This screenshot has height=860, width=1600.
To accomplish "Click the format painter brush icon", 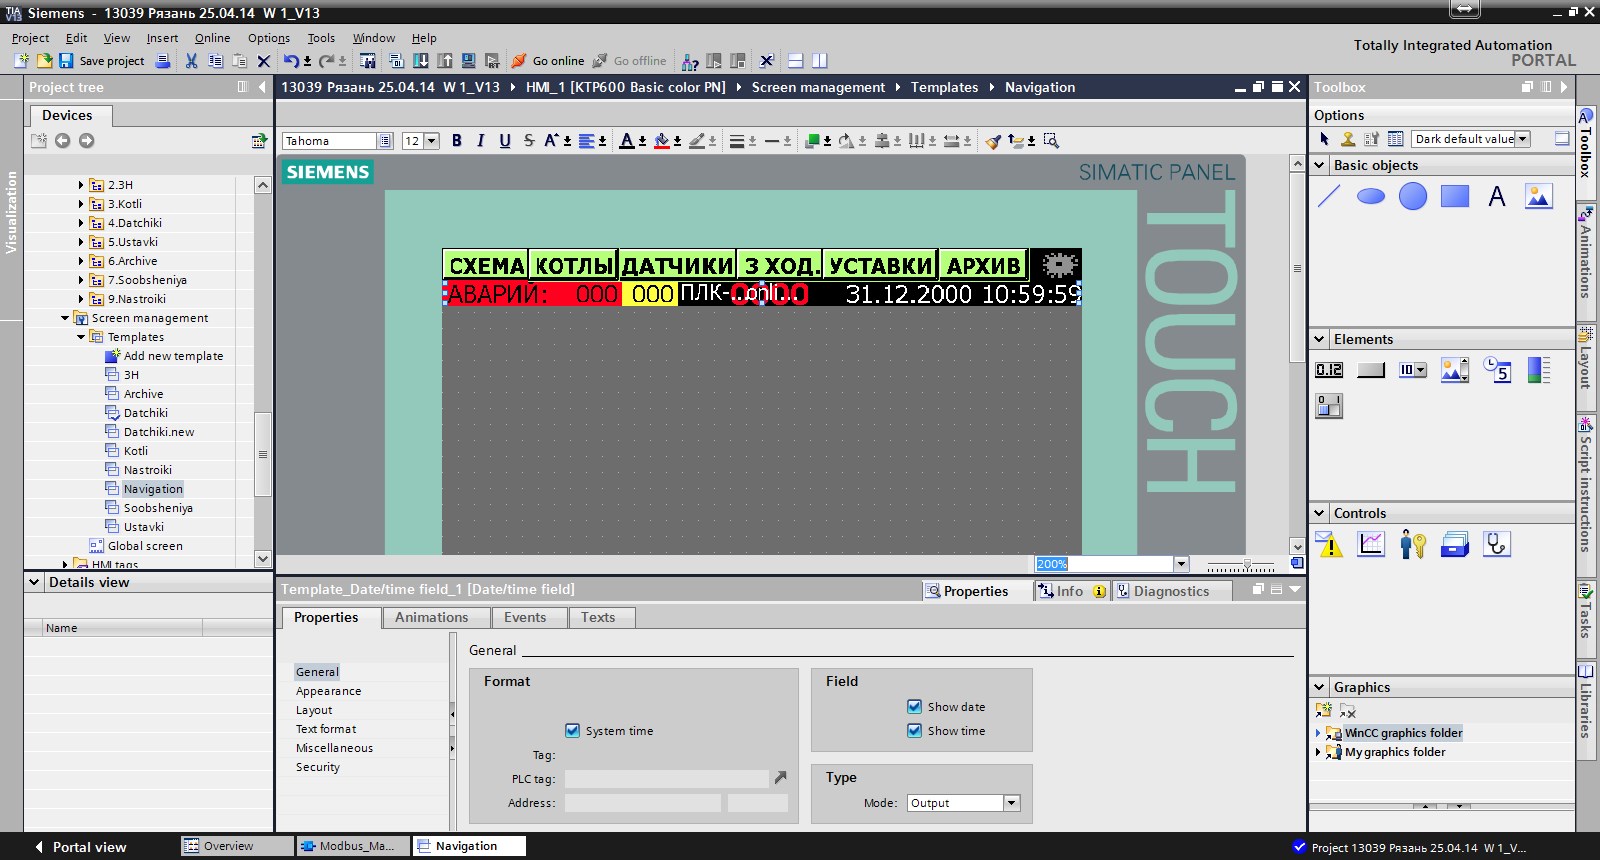I will pyautogui.click(x=993, y=141).
